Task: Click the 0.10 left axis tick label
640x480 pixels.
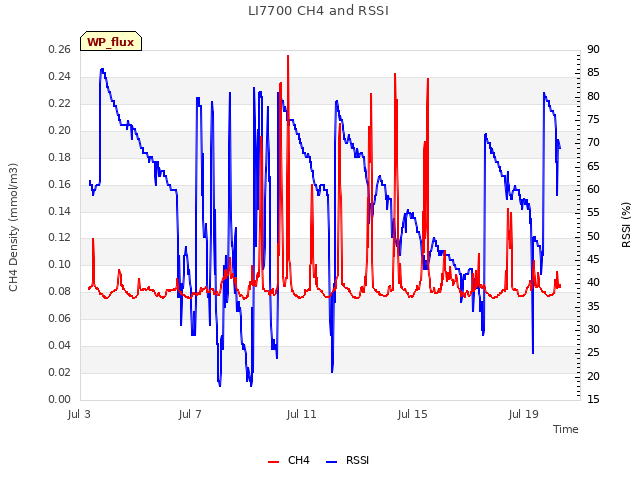Action: point(60,264)
